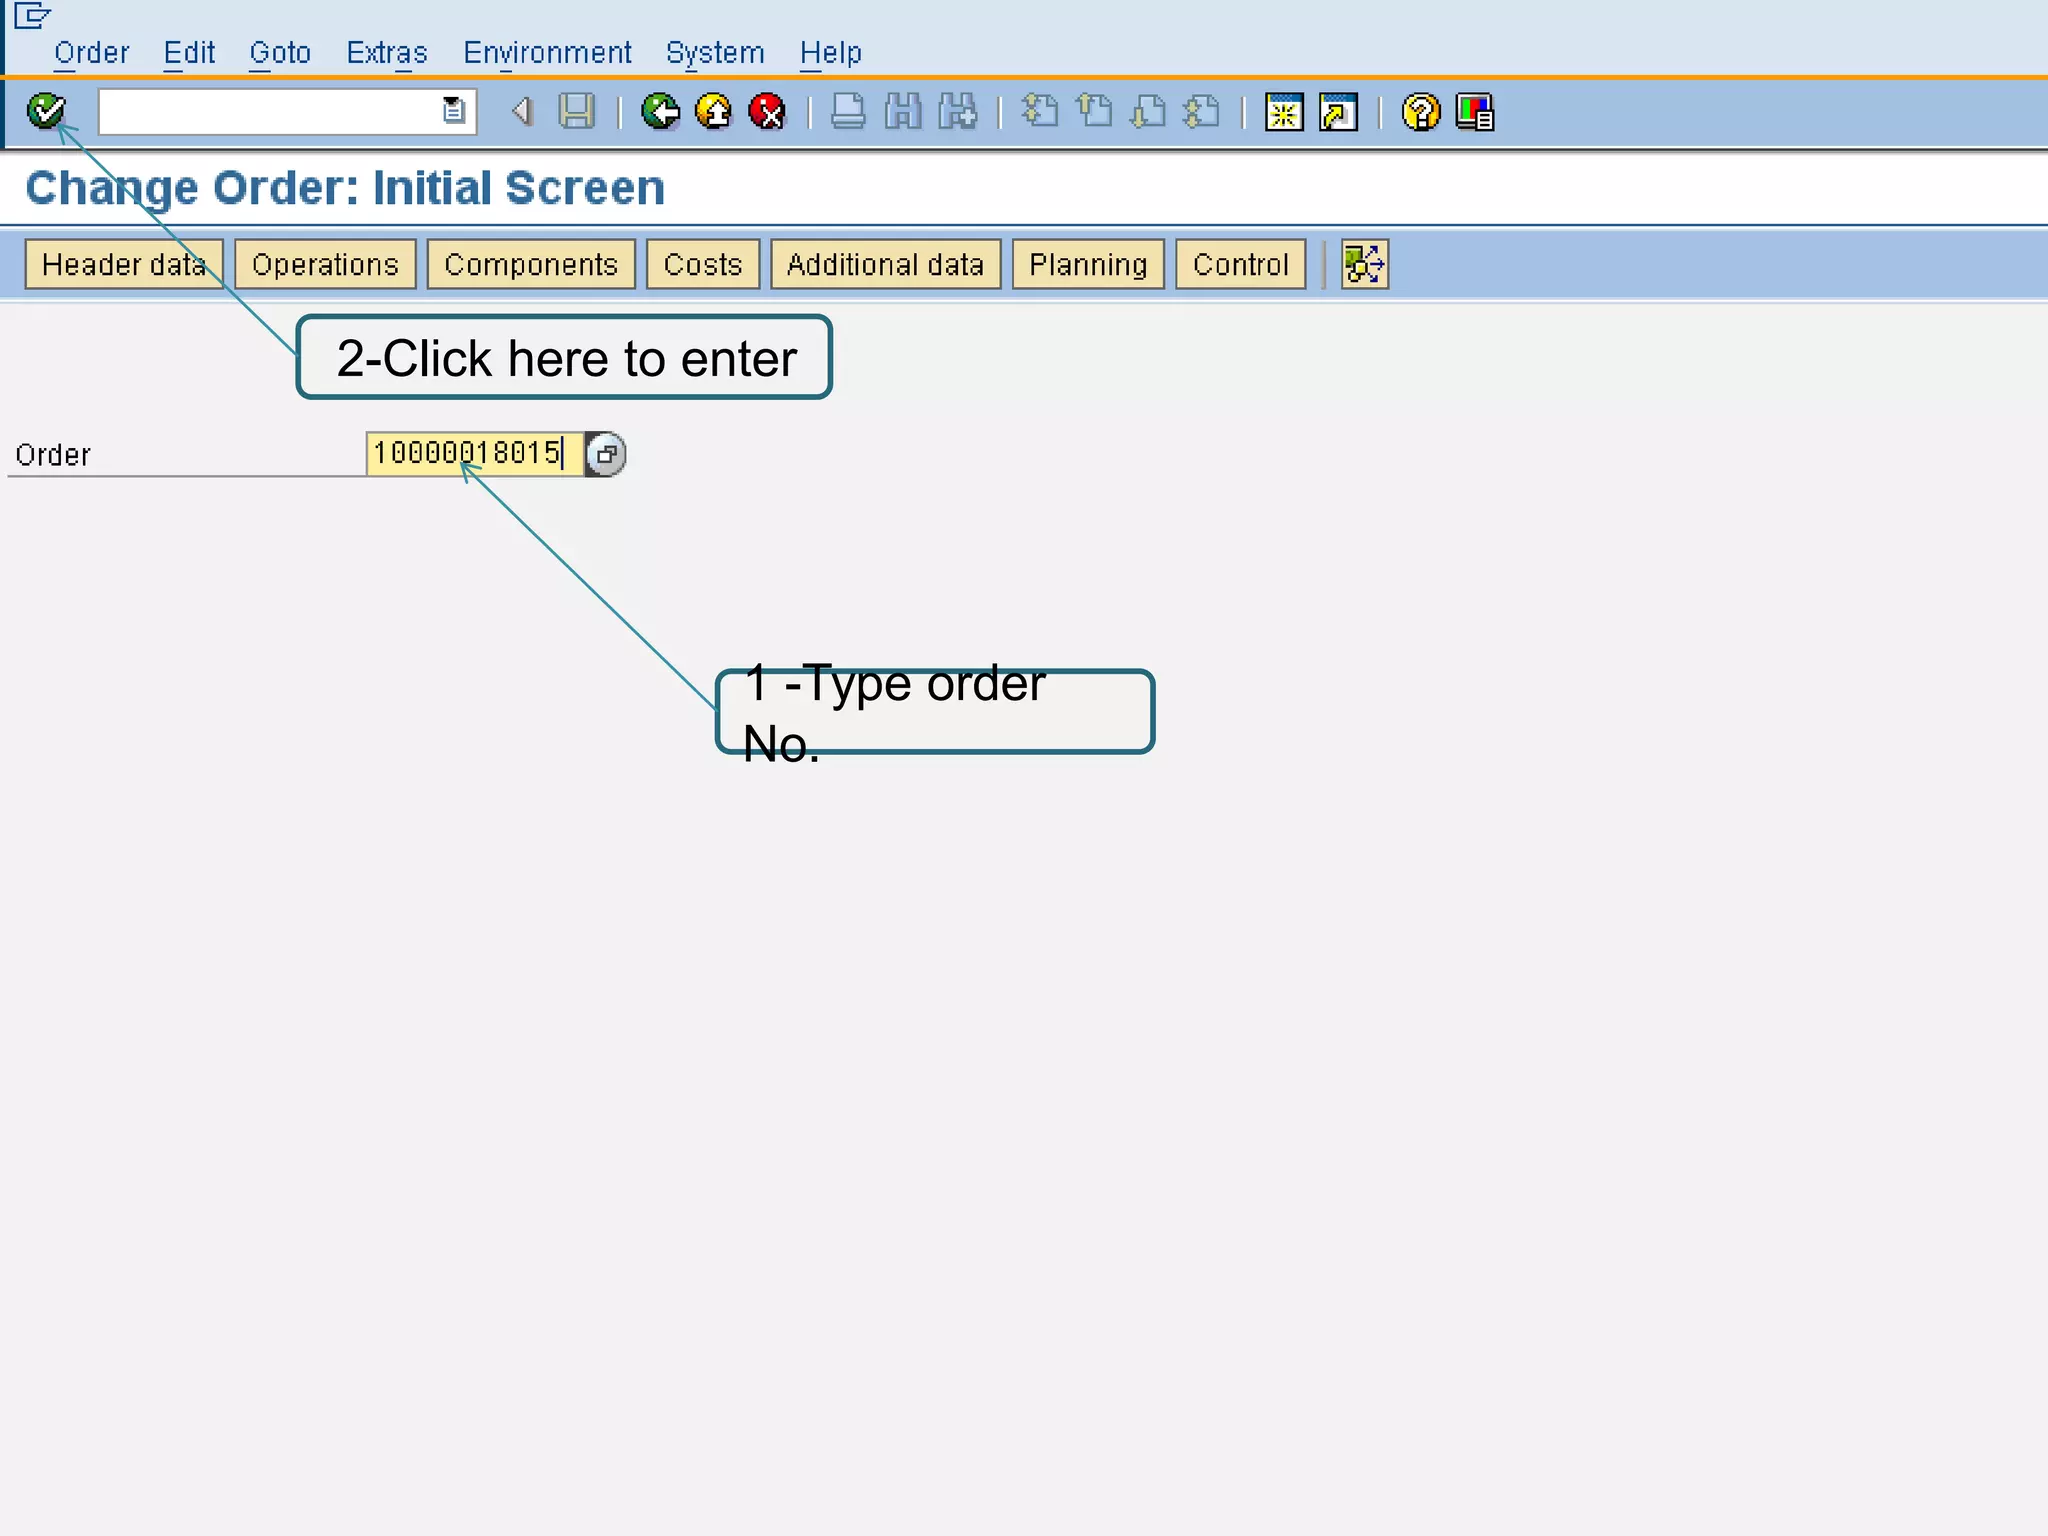Click the Components button
2048x1536 pixels.
[531, 264]
